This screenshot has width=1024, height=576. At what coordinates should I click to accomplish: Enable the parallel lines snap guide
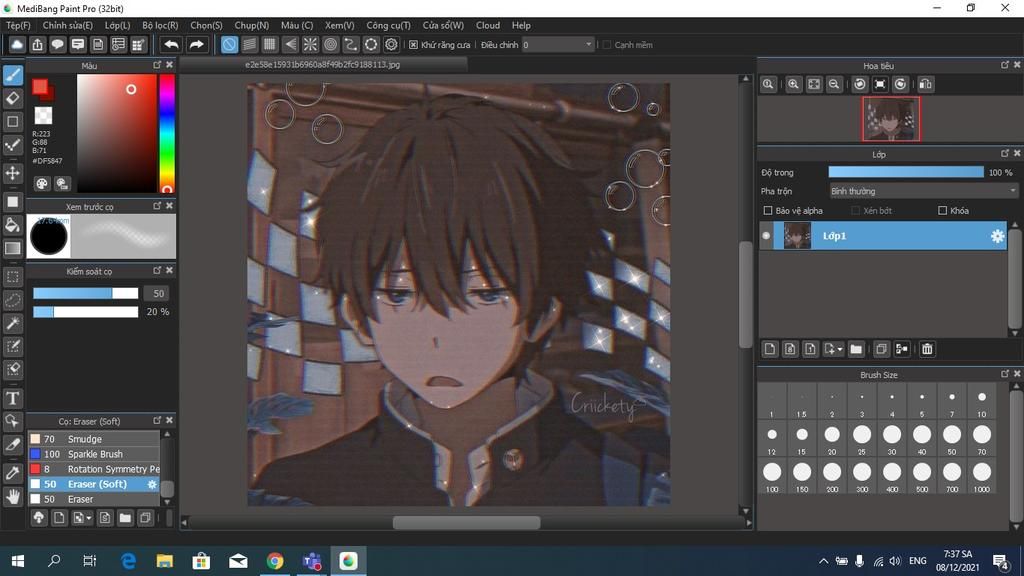pos(249,44)
